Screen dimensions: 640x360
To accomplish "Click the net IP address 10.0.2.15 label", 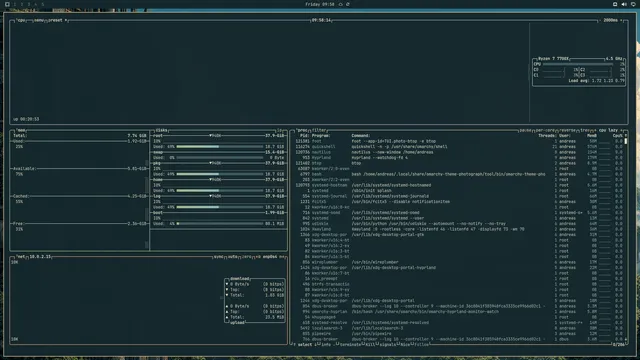I will (40, 257).
